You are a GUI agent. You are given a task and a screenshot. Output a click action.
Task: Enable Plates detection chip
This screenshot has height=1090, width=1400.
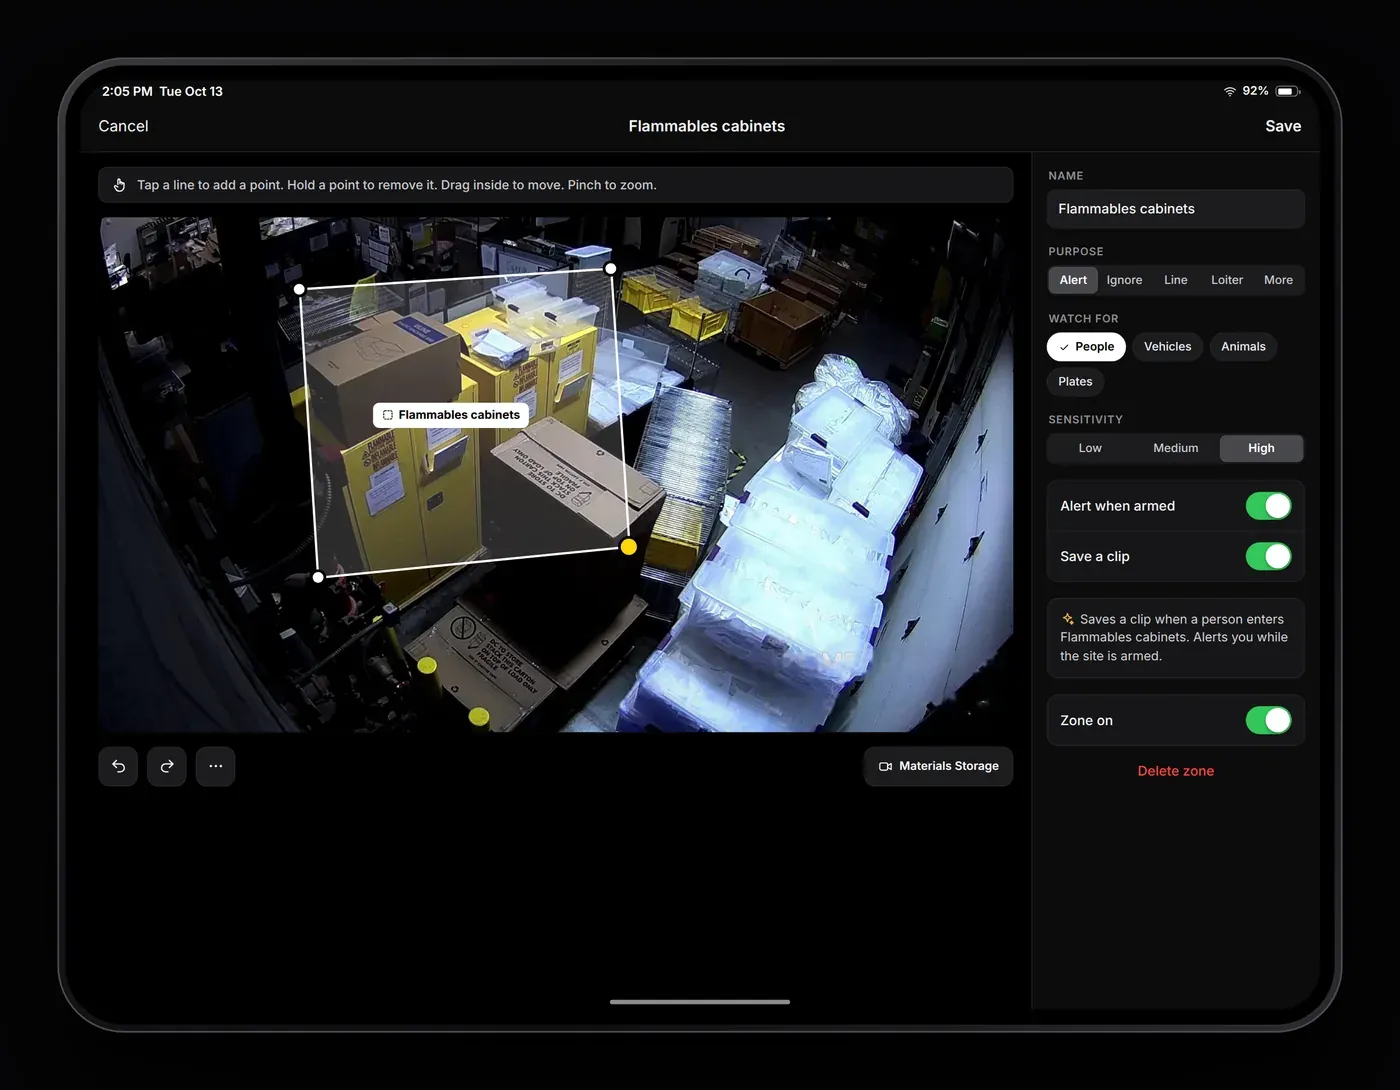pyautogui.click(x=1075, y=381)
